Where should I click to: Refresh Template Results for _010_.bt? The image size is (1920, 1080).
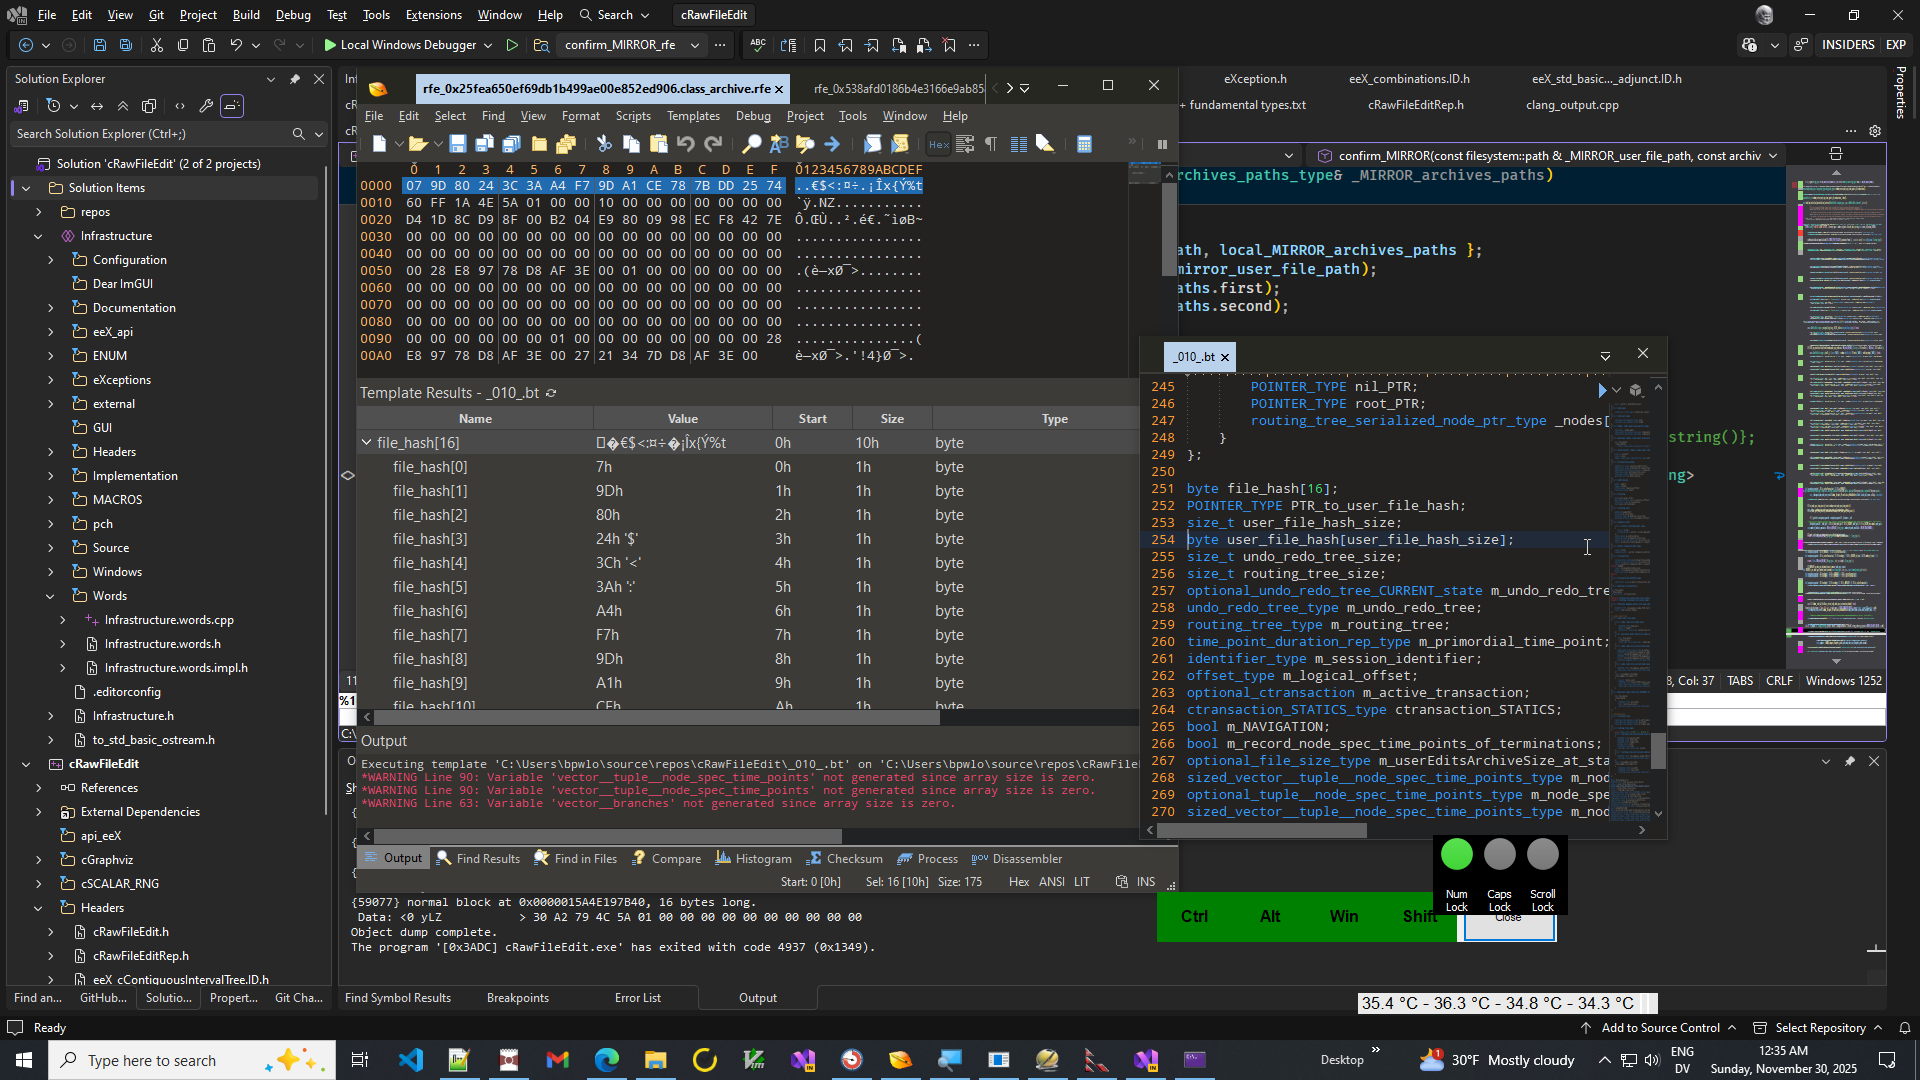(x=551, y=393)
